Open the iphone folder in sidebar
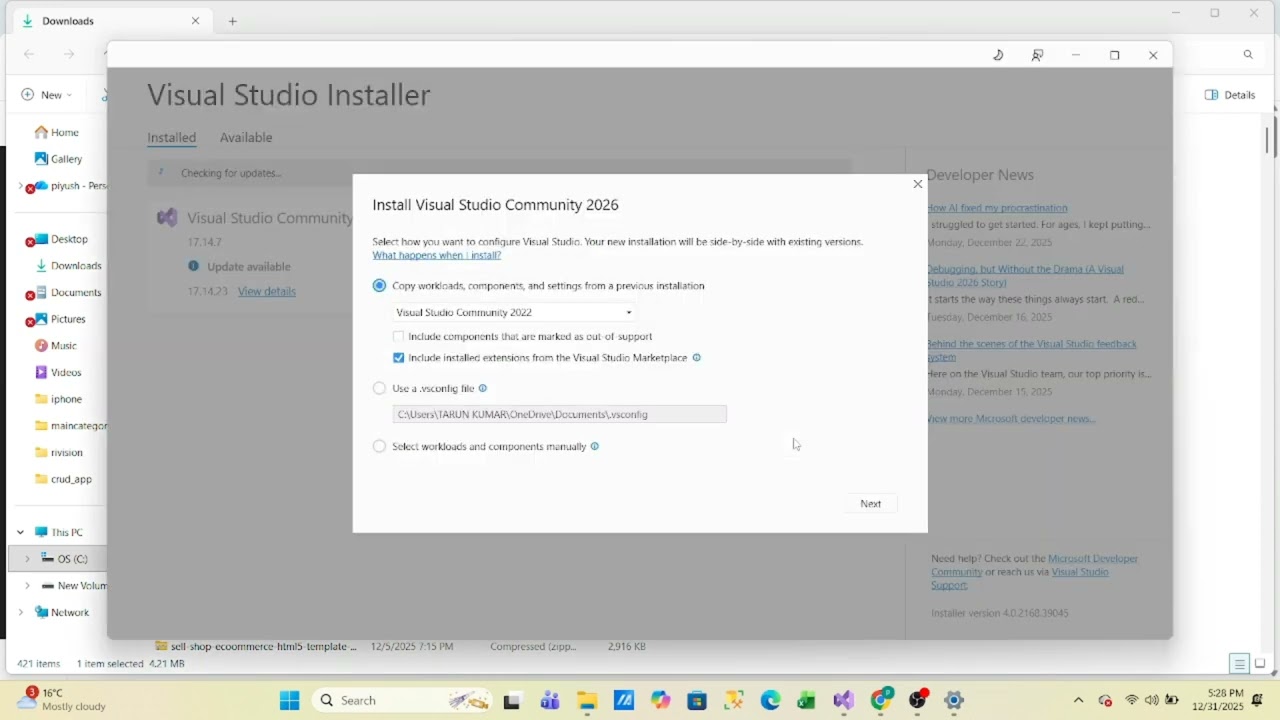The image size is (1280, 720). (58, 399)
